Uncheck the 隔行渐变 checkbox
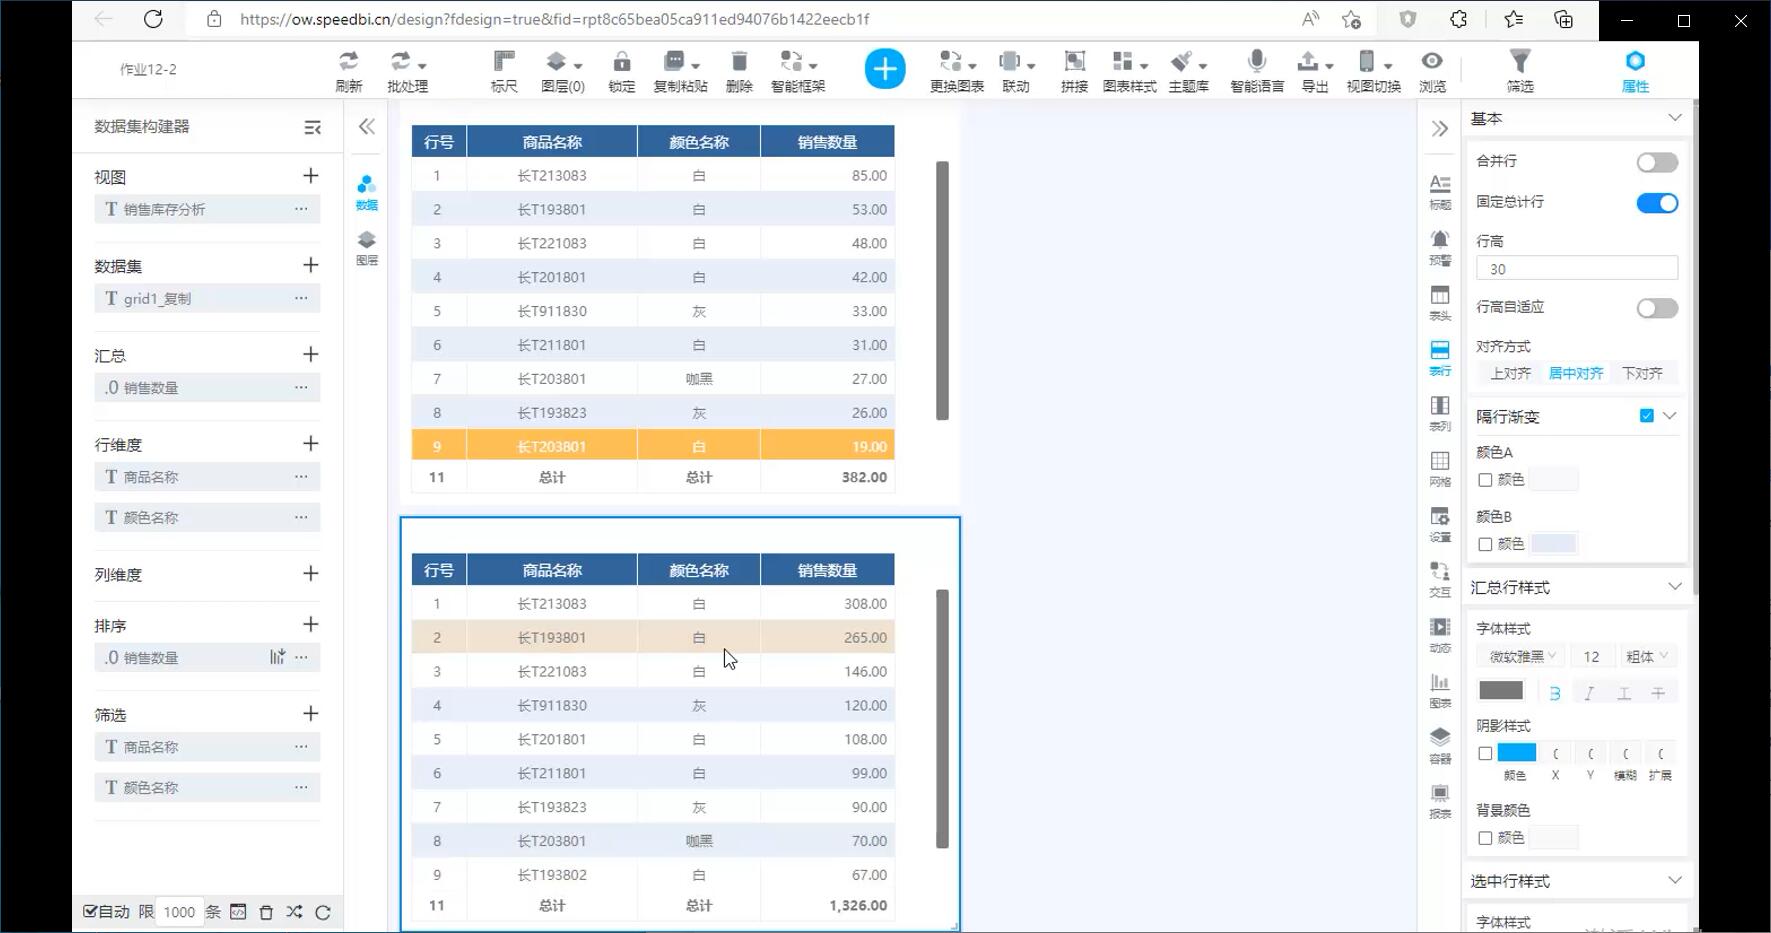This screenshot has width=1771, height=933. pos(1646,416)
